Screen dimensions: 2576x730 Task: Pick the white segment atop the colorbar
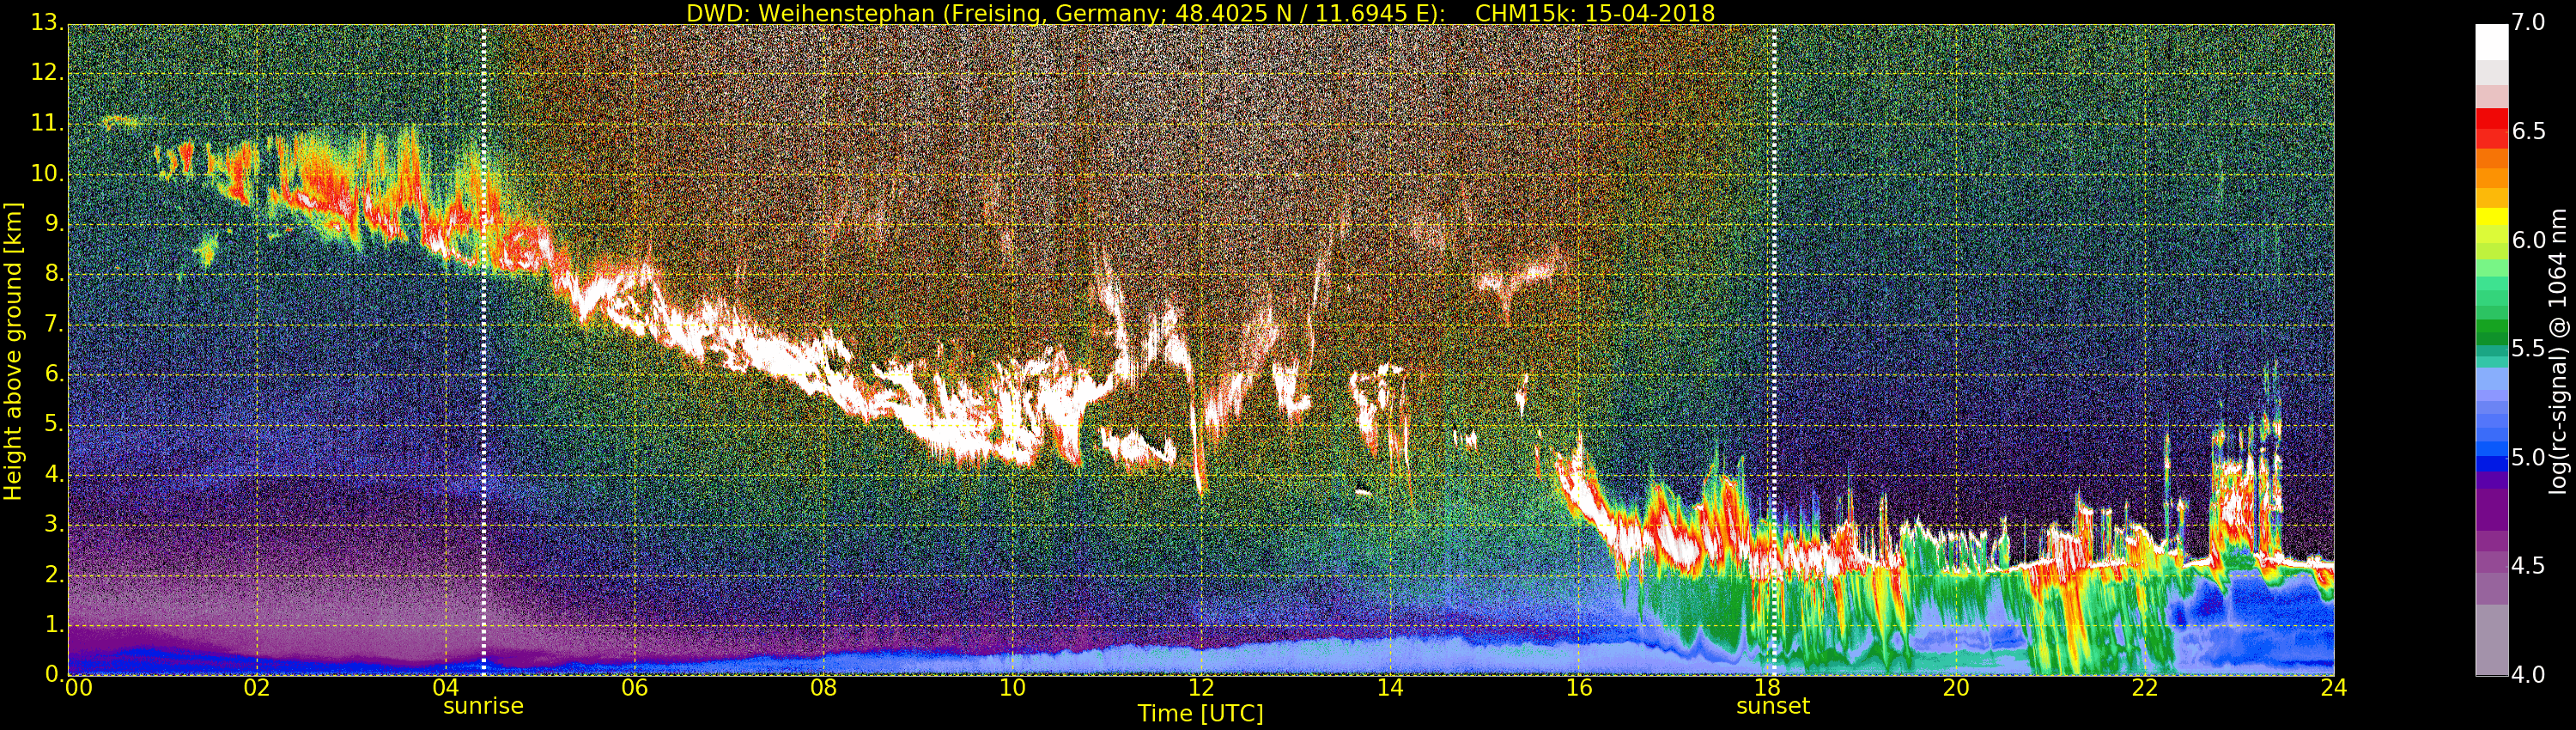pos(2491,42)
